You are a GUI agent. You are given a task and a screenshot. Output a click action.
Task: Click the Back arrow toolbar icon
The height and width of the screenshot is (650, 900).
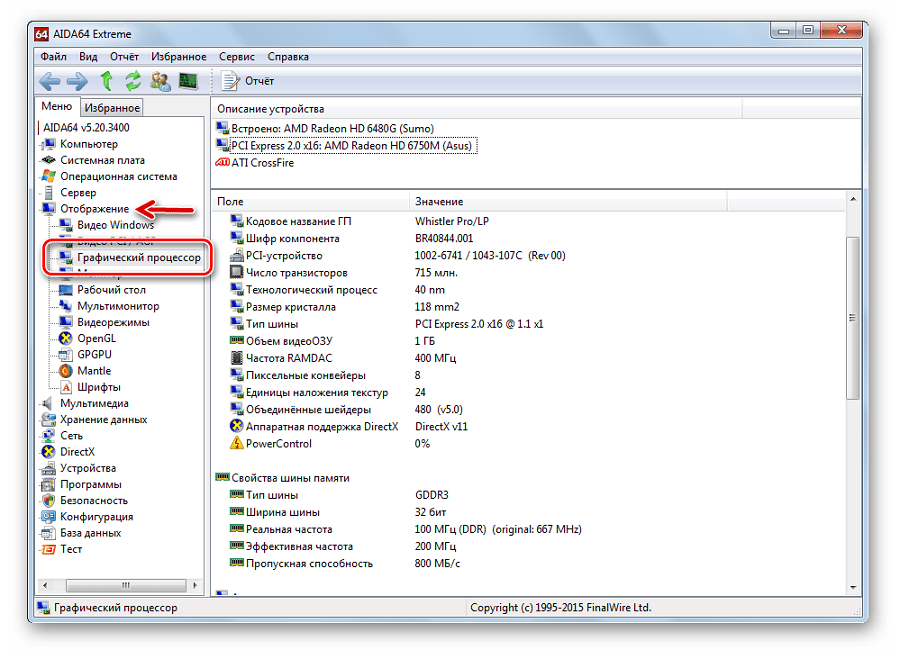[49, 81]
